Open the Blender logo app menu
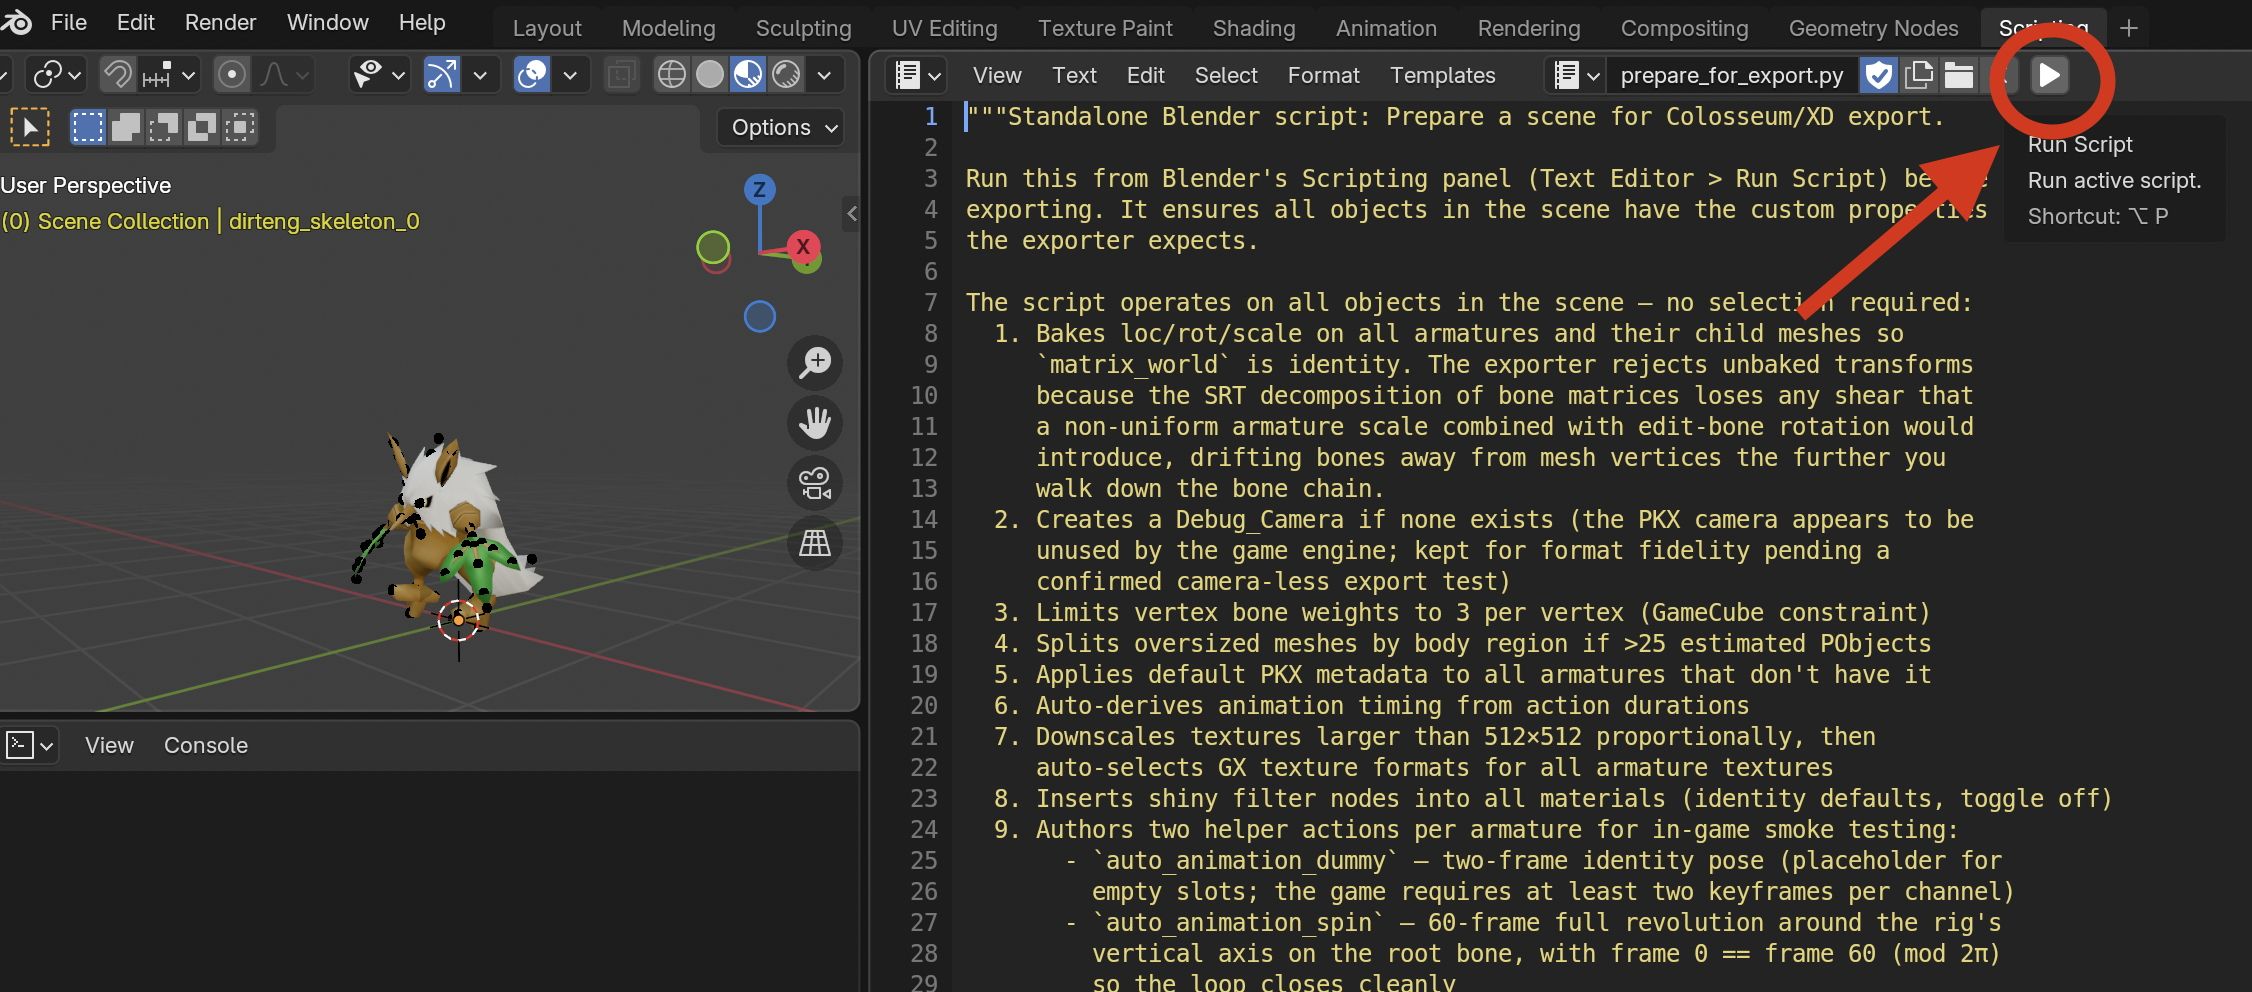 [16, 22]
